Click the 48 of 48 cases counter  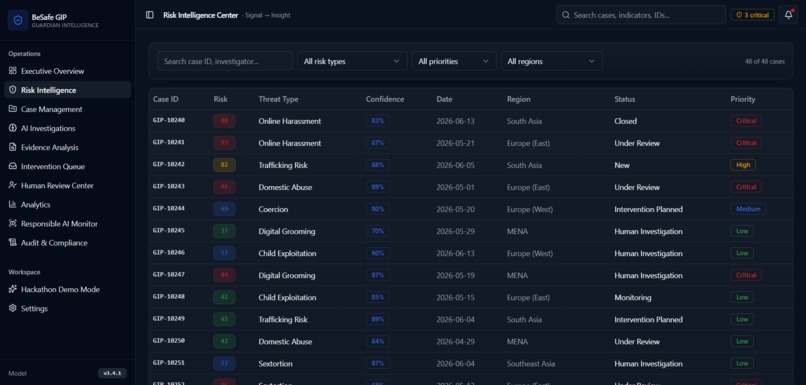(764, 61)
